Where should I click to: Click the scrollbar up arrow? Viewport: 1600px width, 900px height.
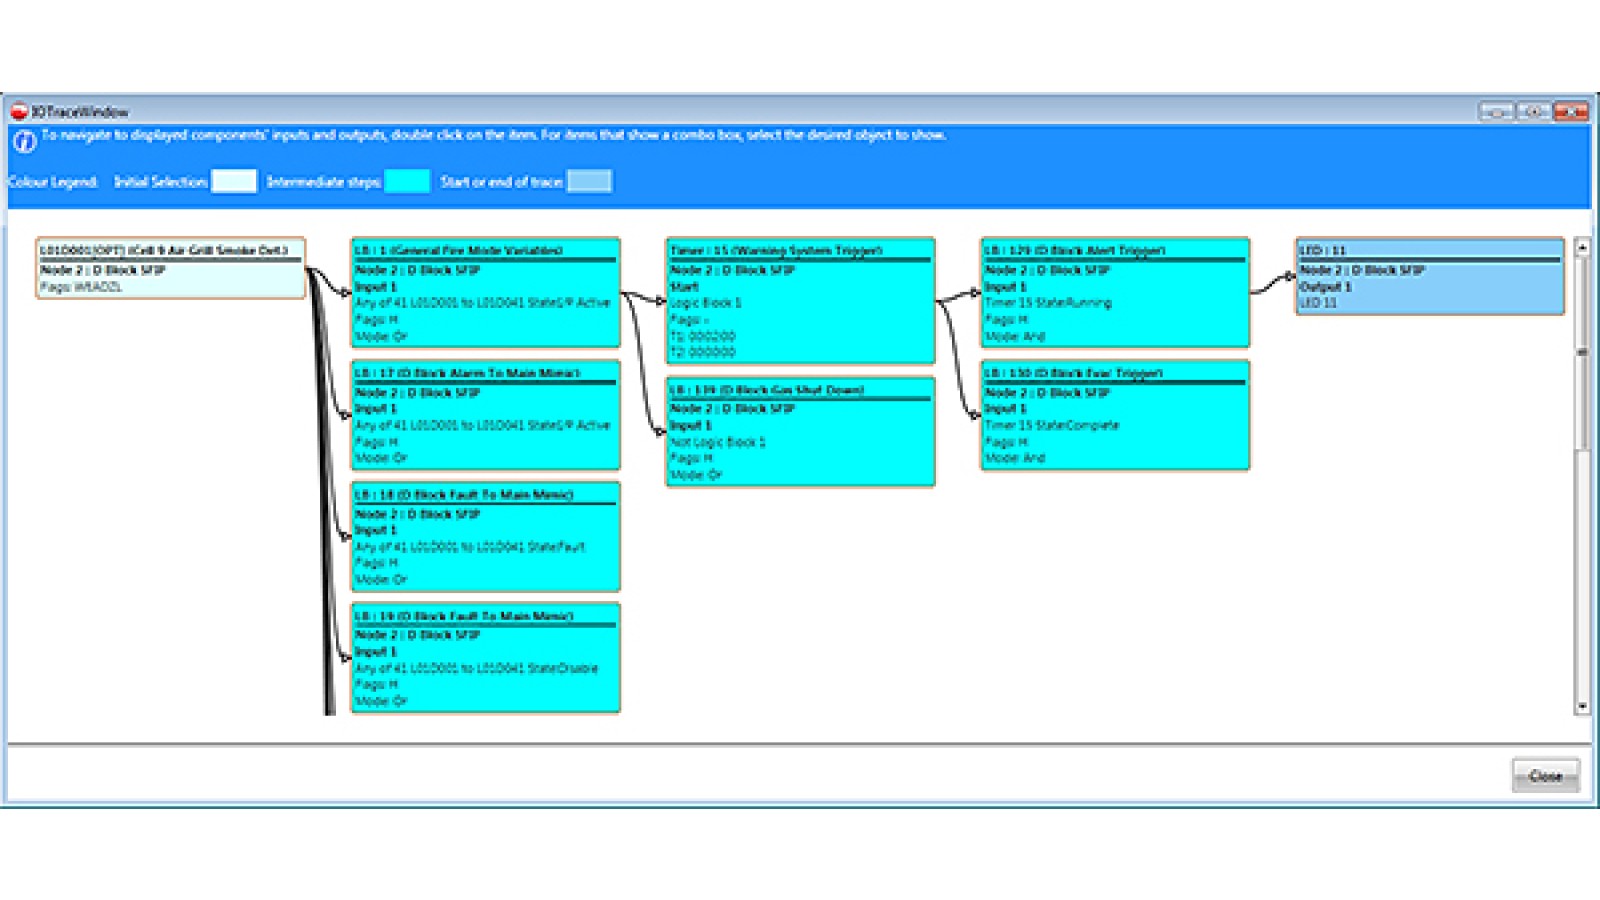pyautogui.click(x=1582, y=247)
